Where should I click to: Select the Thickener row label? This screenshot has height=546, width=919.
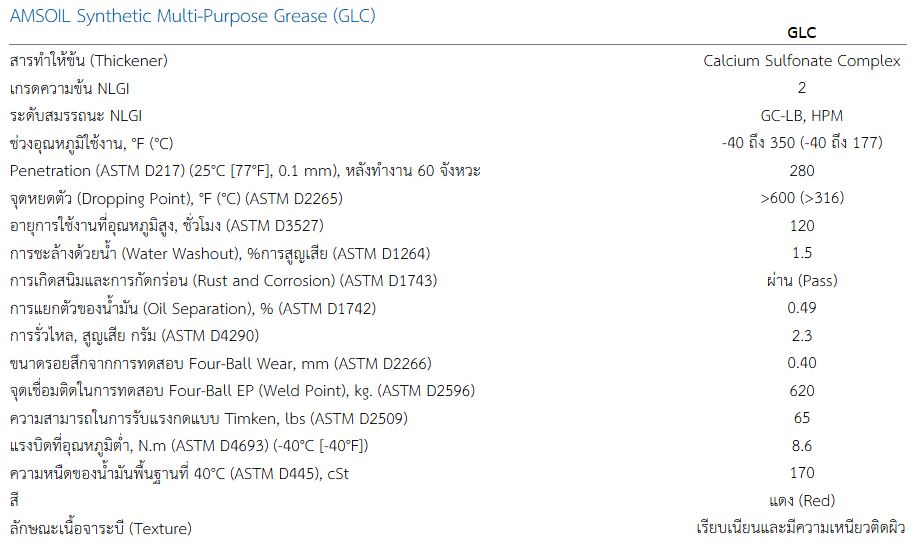(x=89, y=61)
